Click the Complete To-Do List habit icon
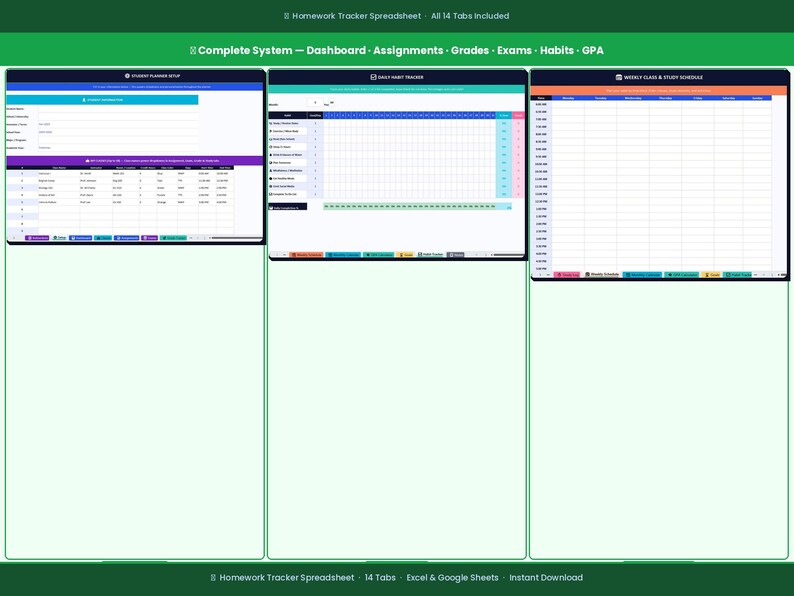Image resolution: width=794 pixels, height=596 pixels. 270,194
